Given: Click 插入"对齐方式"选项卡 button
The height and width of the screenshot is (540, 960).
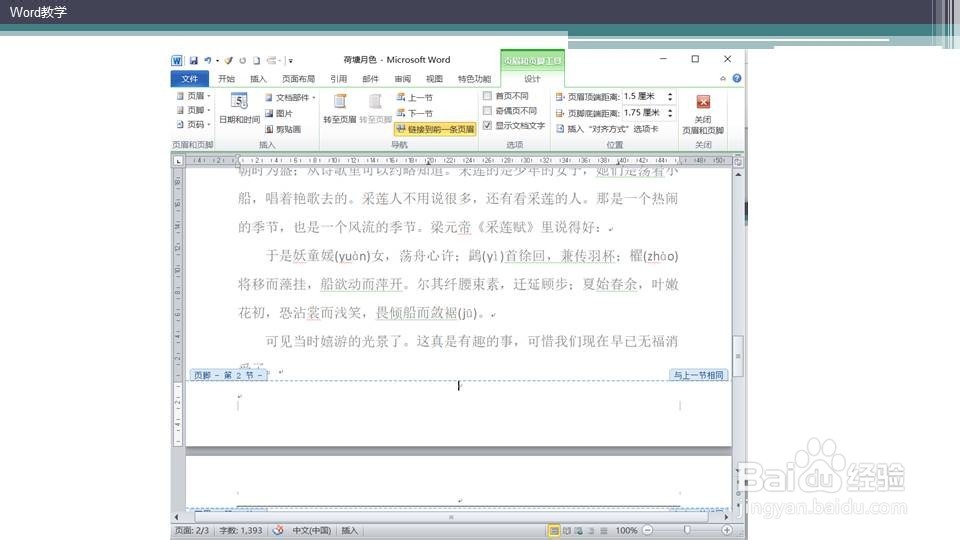Looking at the screenshot, I should 607,129.
